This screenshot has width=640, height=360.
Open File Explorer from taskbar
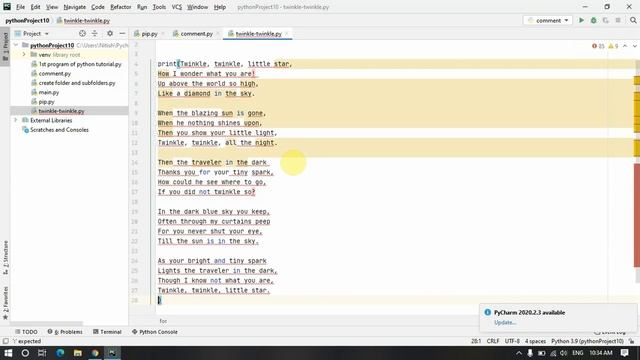(78, 353)
